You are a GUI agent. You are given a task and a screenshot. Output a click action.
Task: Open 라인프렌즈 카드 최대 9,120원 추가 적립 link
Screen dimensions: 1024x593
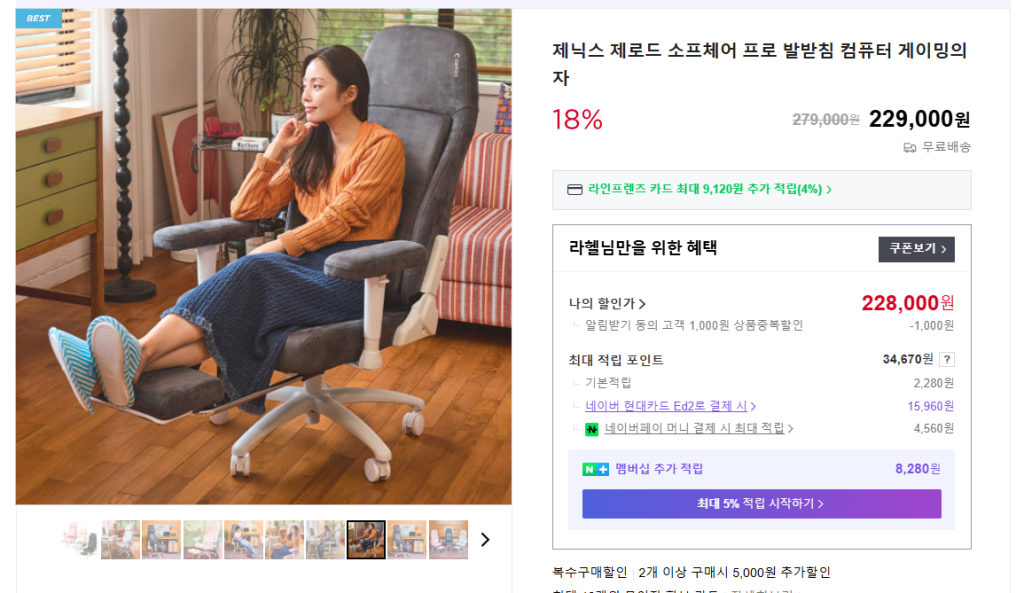[710, 189]
